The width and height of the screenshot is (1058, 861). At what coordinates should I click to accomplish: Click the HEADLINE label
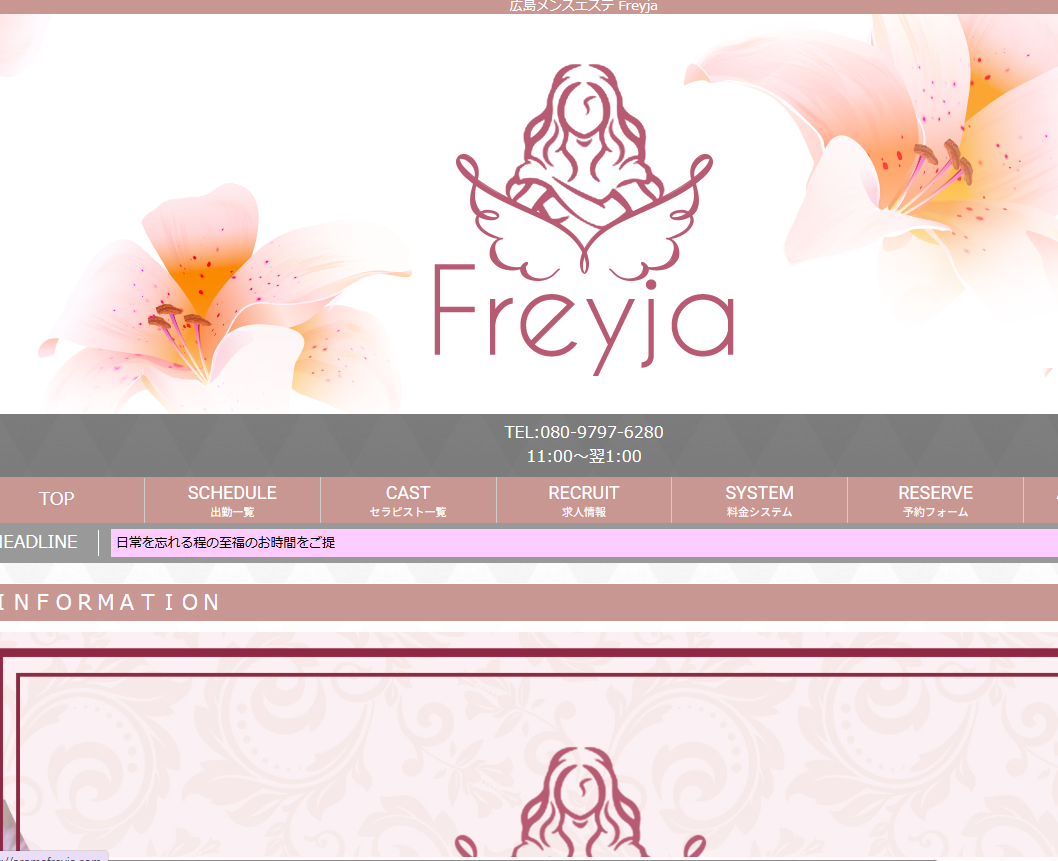tap(38, 542)
